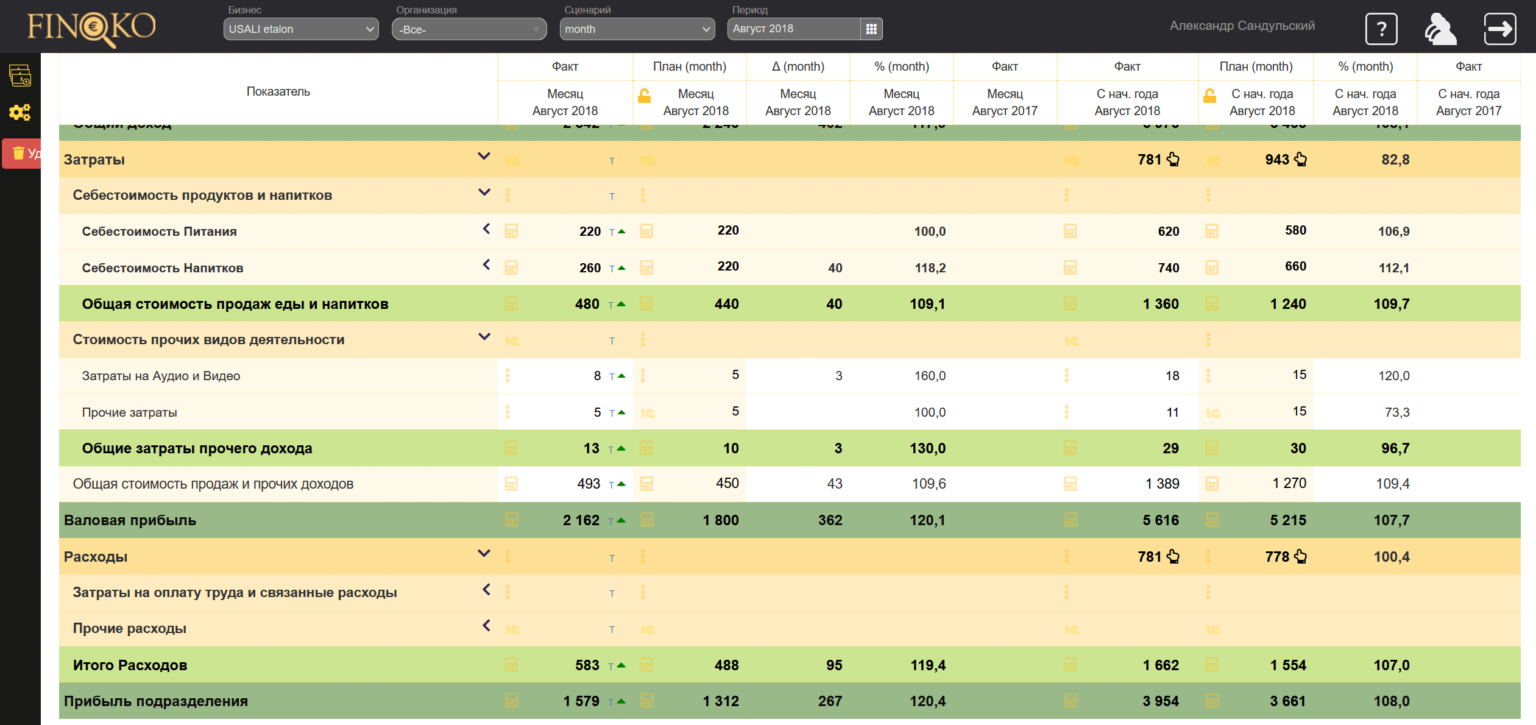The height and width of the screenshot is (725, 1536).
Task: Click calculator icon left of 2 162 in Валовая прибыль
Action: tap(511, 520)
